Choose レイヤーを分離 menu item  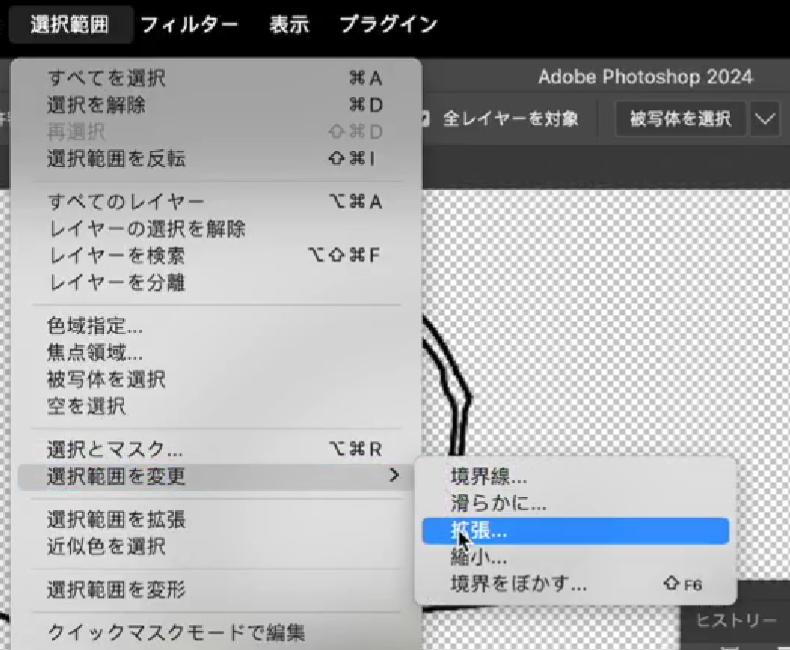(x=217, y=283)
